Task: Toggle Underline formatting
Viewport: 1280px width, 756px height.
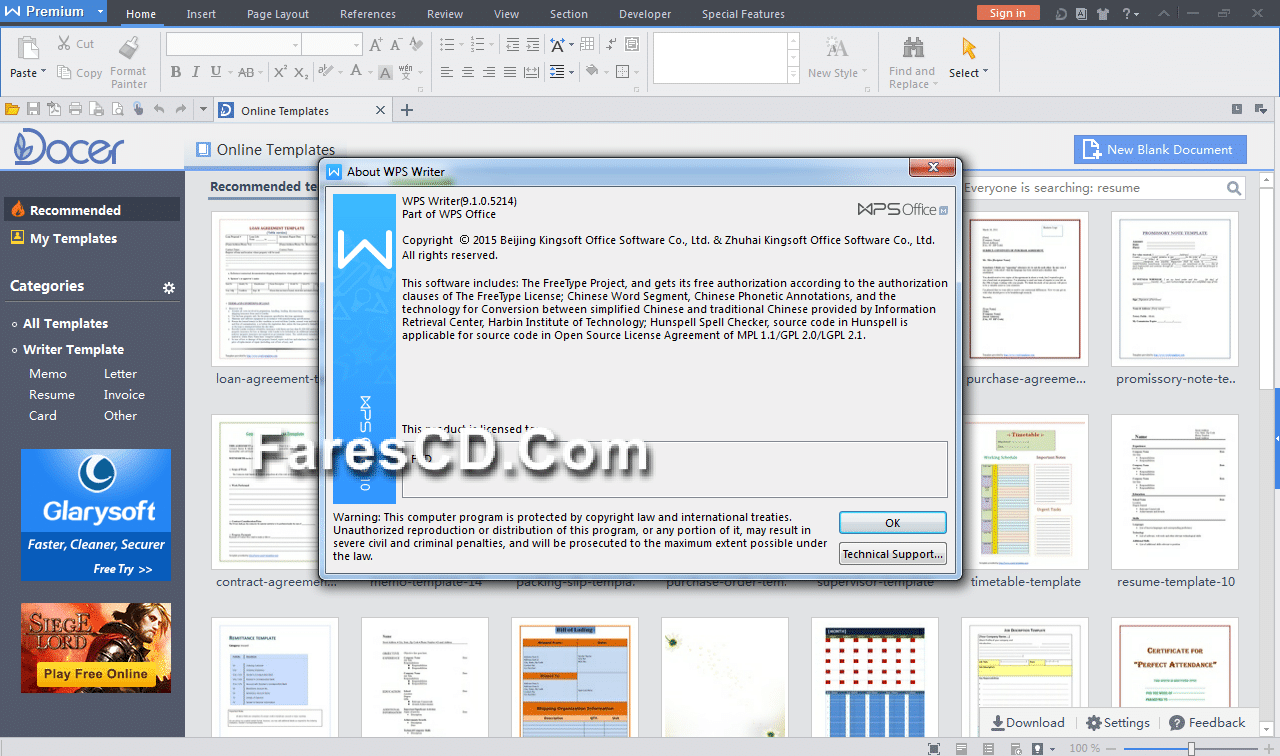Action: coord(215,72)
